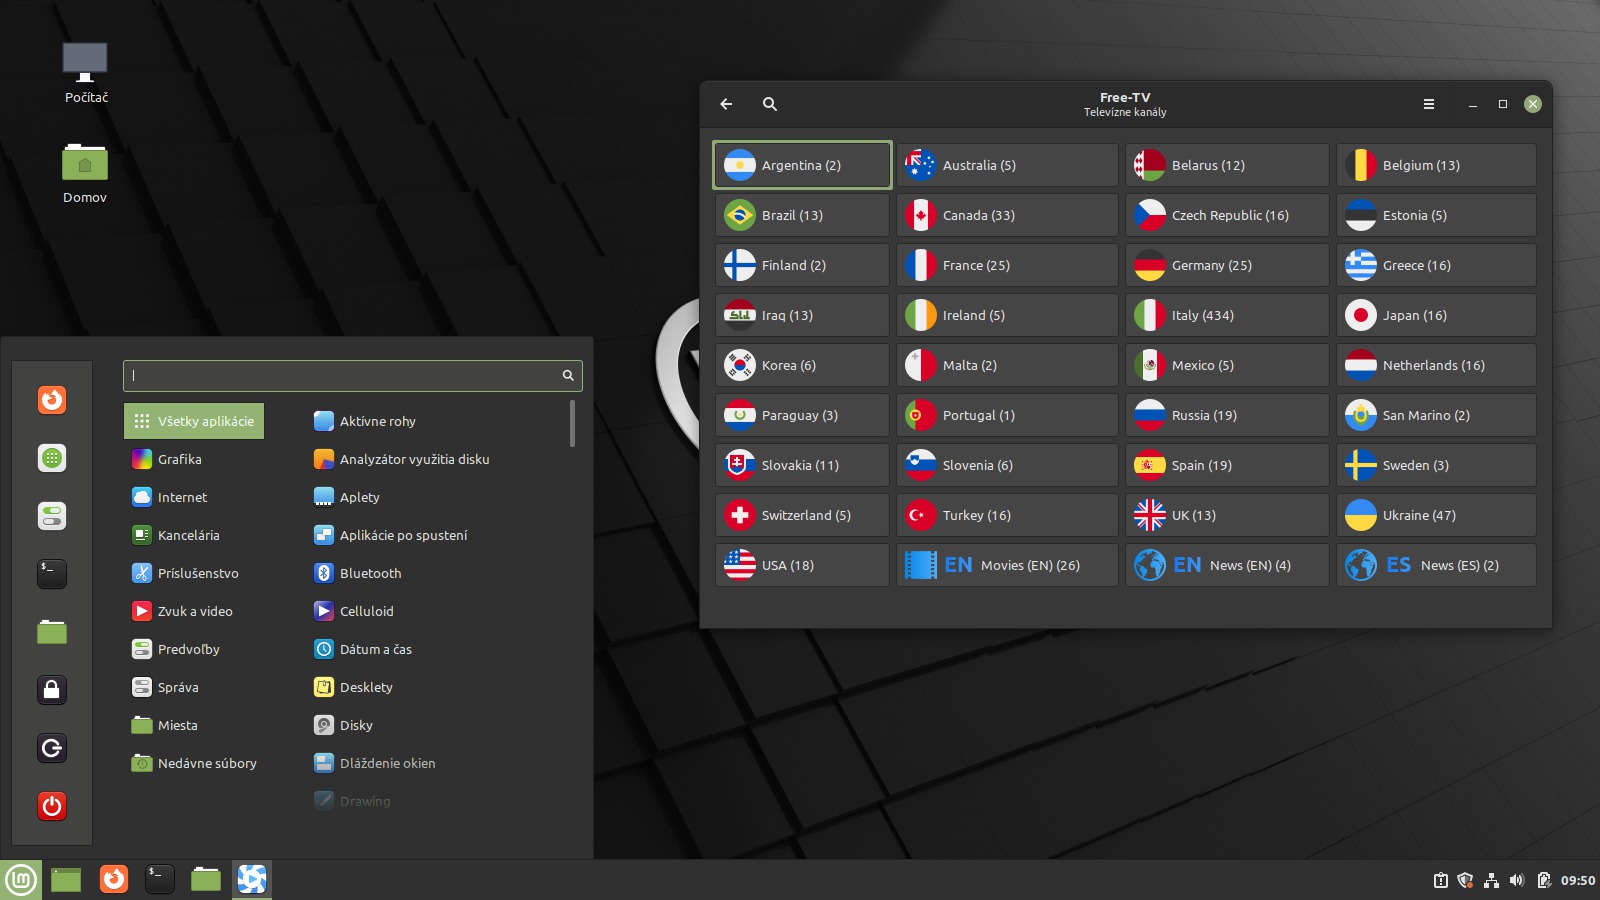Click the clipboard-like tray icon near the shield
Viewport: 1600px width, 900px height.
tap(1441, 881)
